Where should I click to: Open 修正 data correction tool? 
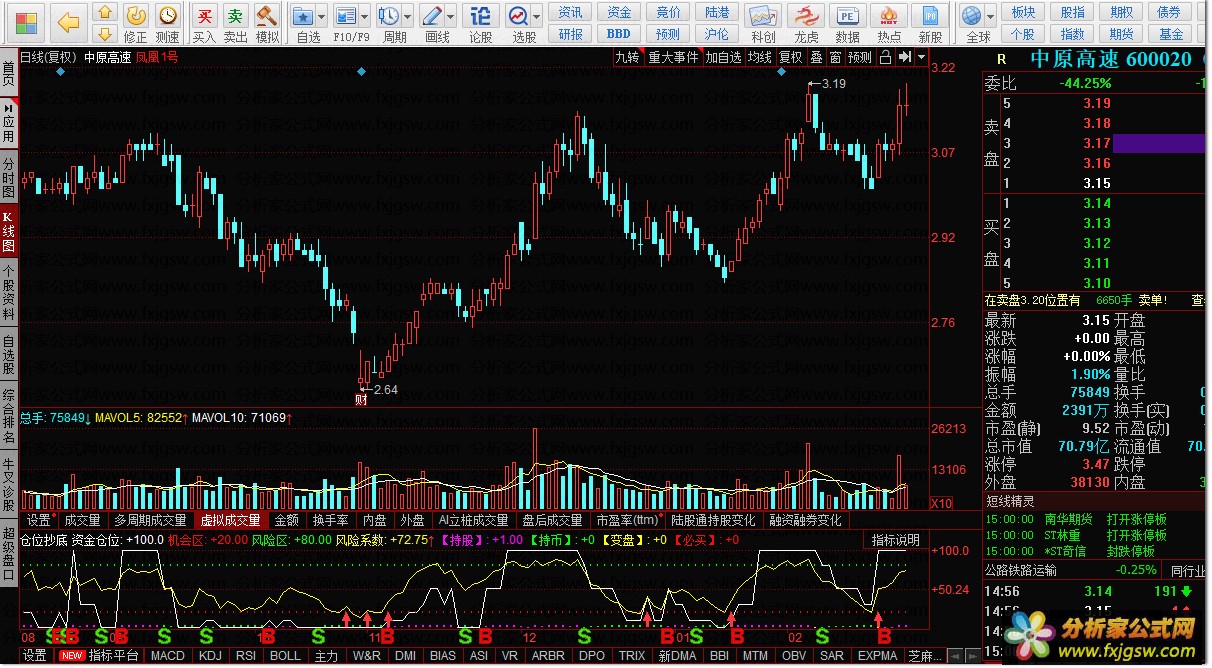click(x=137, y=23)
